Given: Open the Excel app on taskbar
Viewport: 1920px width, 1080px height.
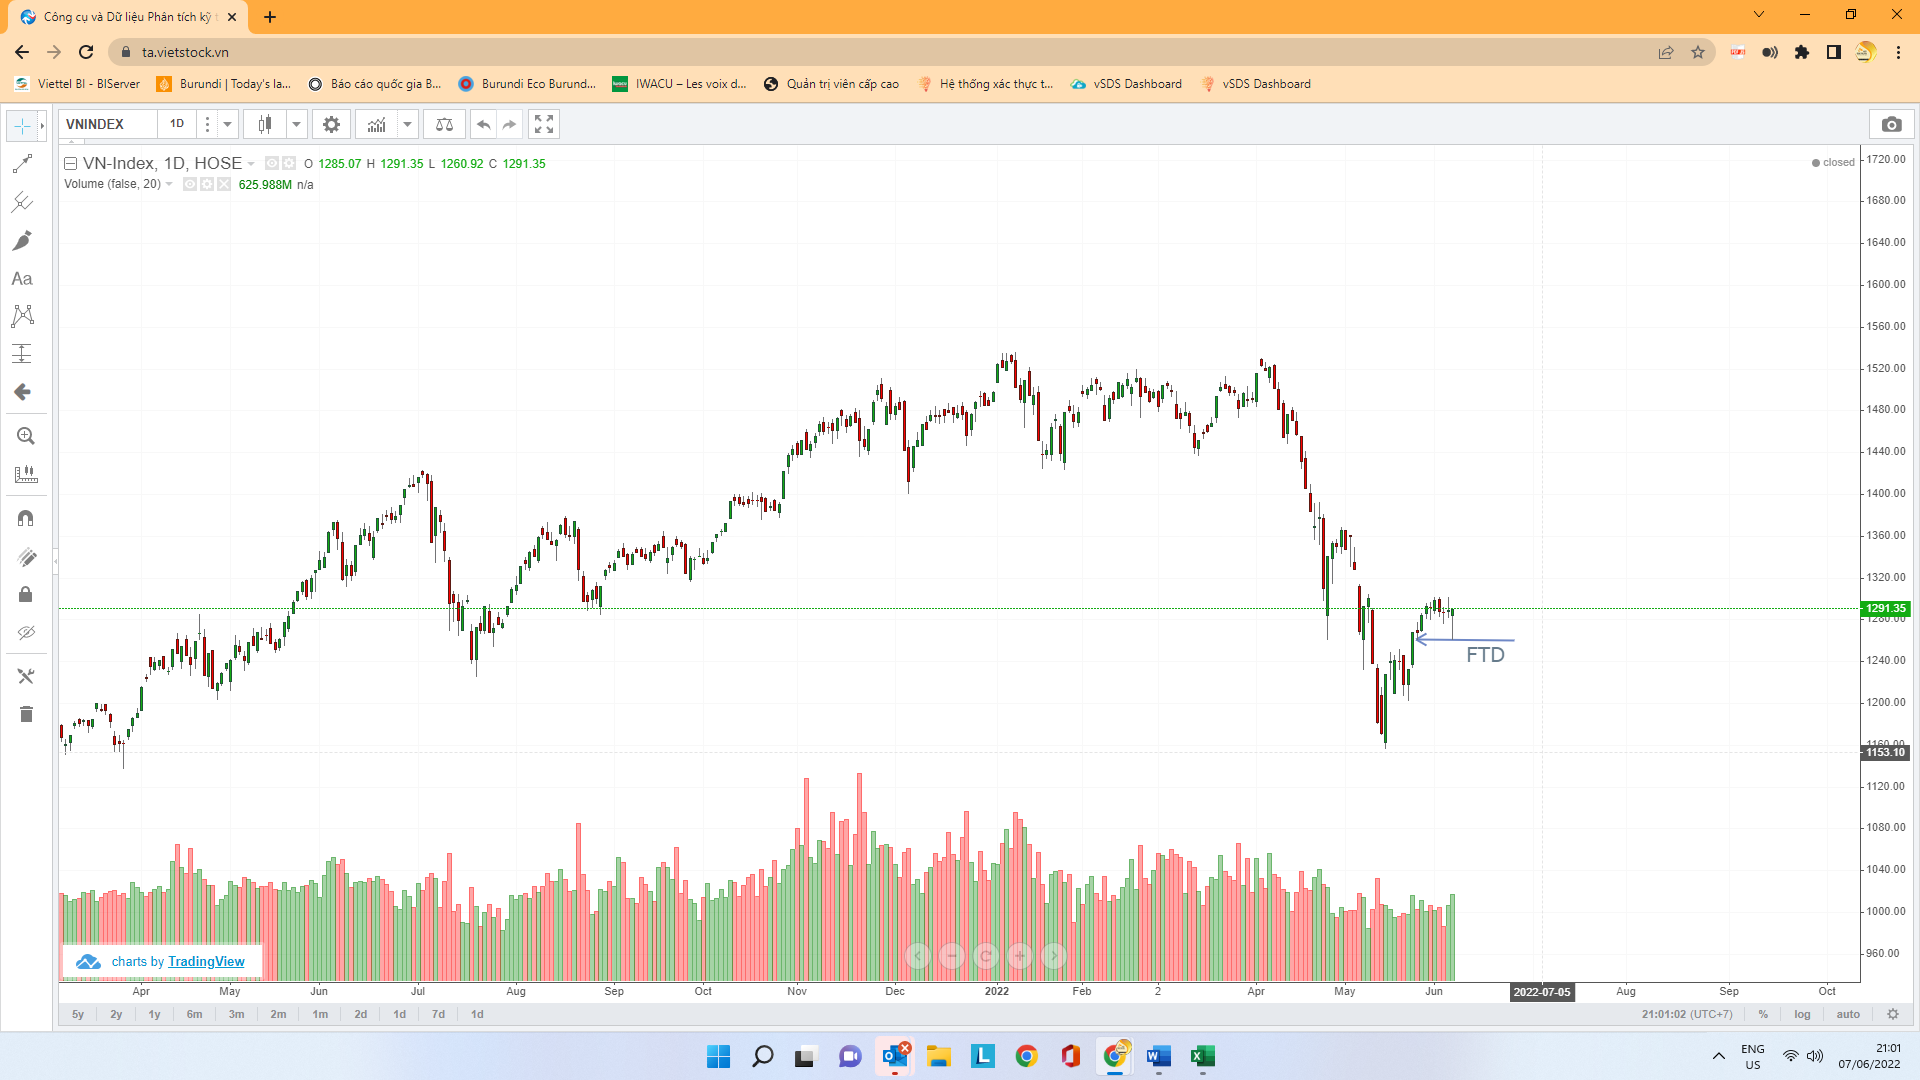Looking at the screenshot, I should [x=1202, y=1056].
